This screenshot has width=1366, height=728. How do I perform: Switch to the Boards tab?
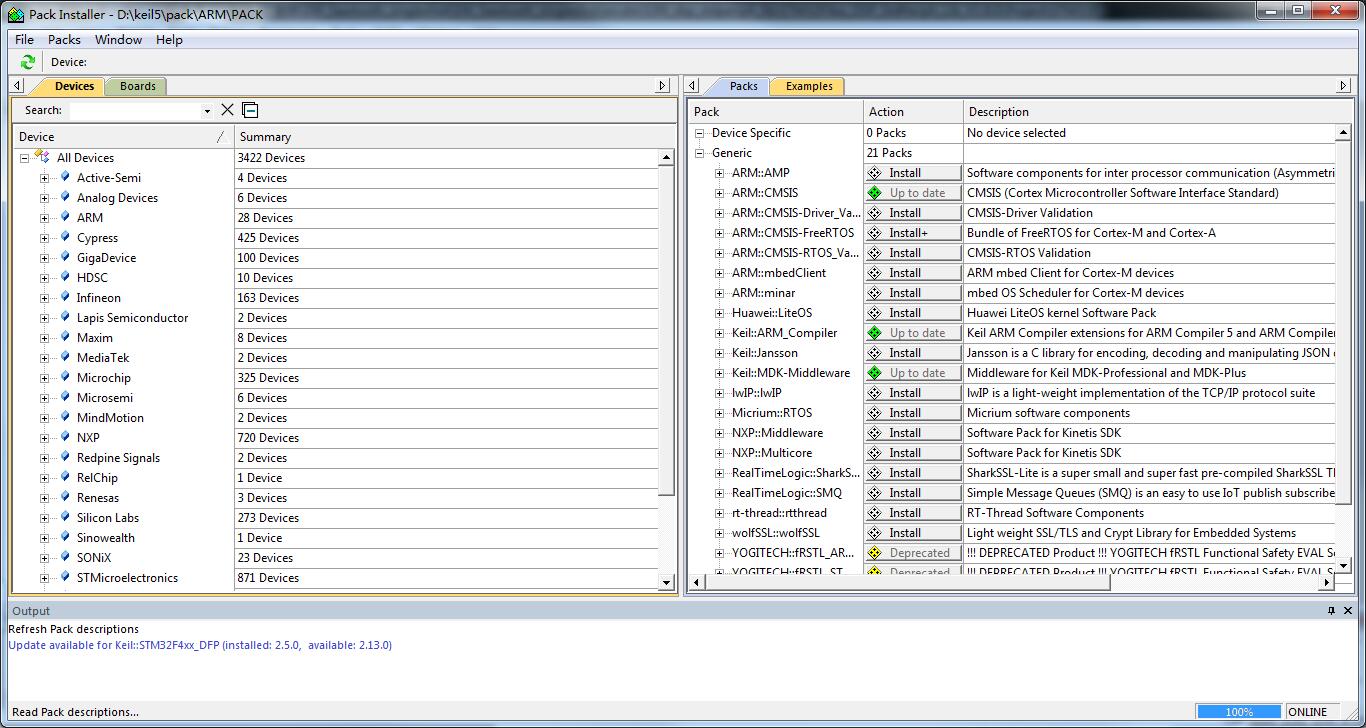[x=137, y=86]
